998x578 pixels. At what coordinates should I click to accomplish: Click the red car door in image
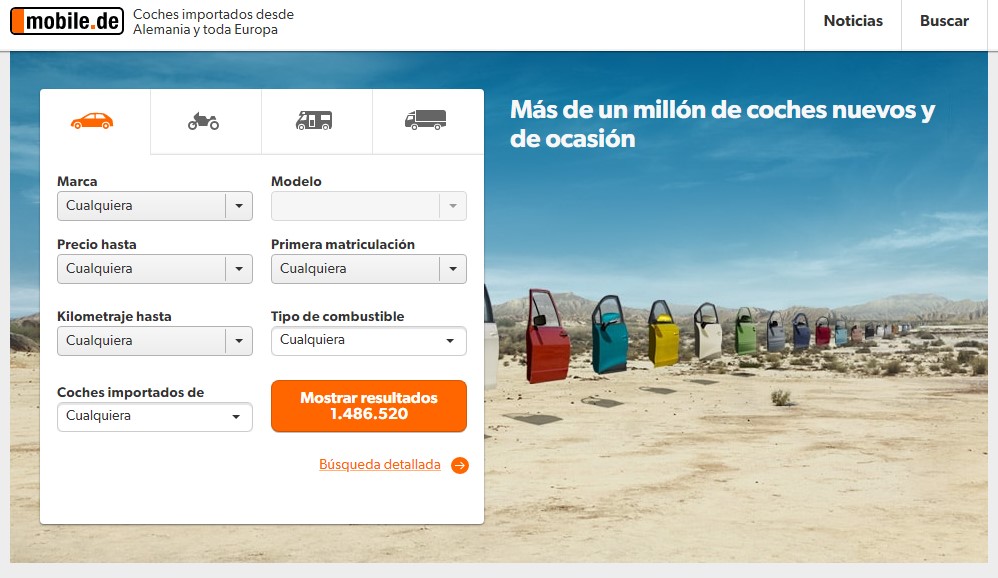click(547, 337)
